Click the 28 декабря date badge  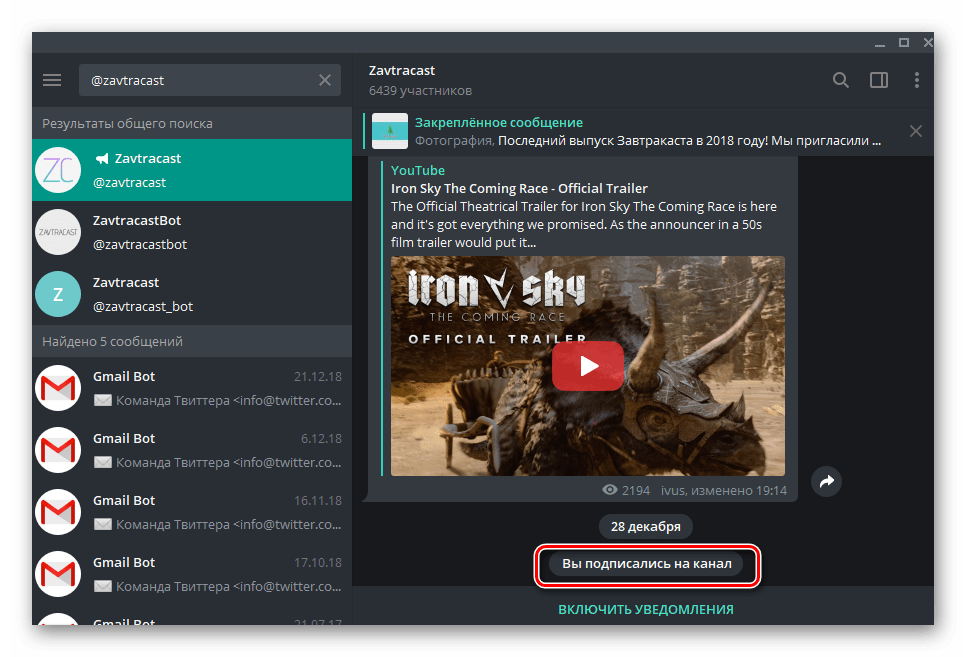click(646, 526)
